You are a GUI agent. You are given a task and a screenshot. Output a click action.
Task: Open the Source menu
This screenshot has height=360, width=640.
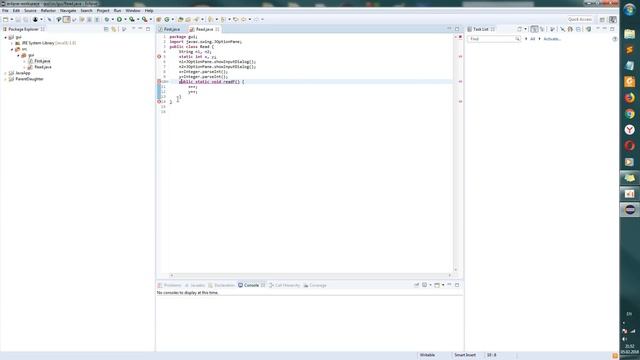coord(30,10)
